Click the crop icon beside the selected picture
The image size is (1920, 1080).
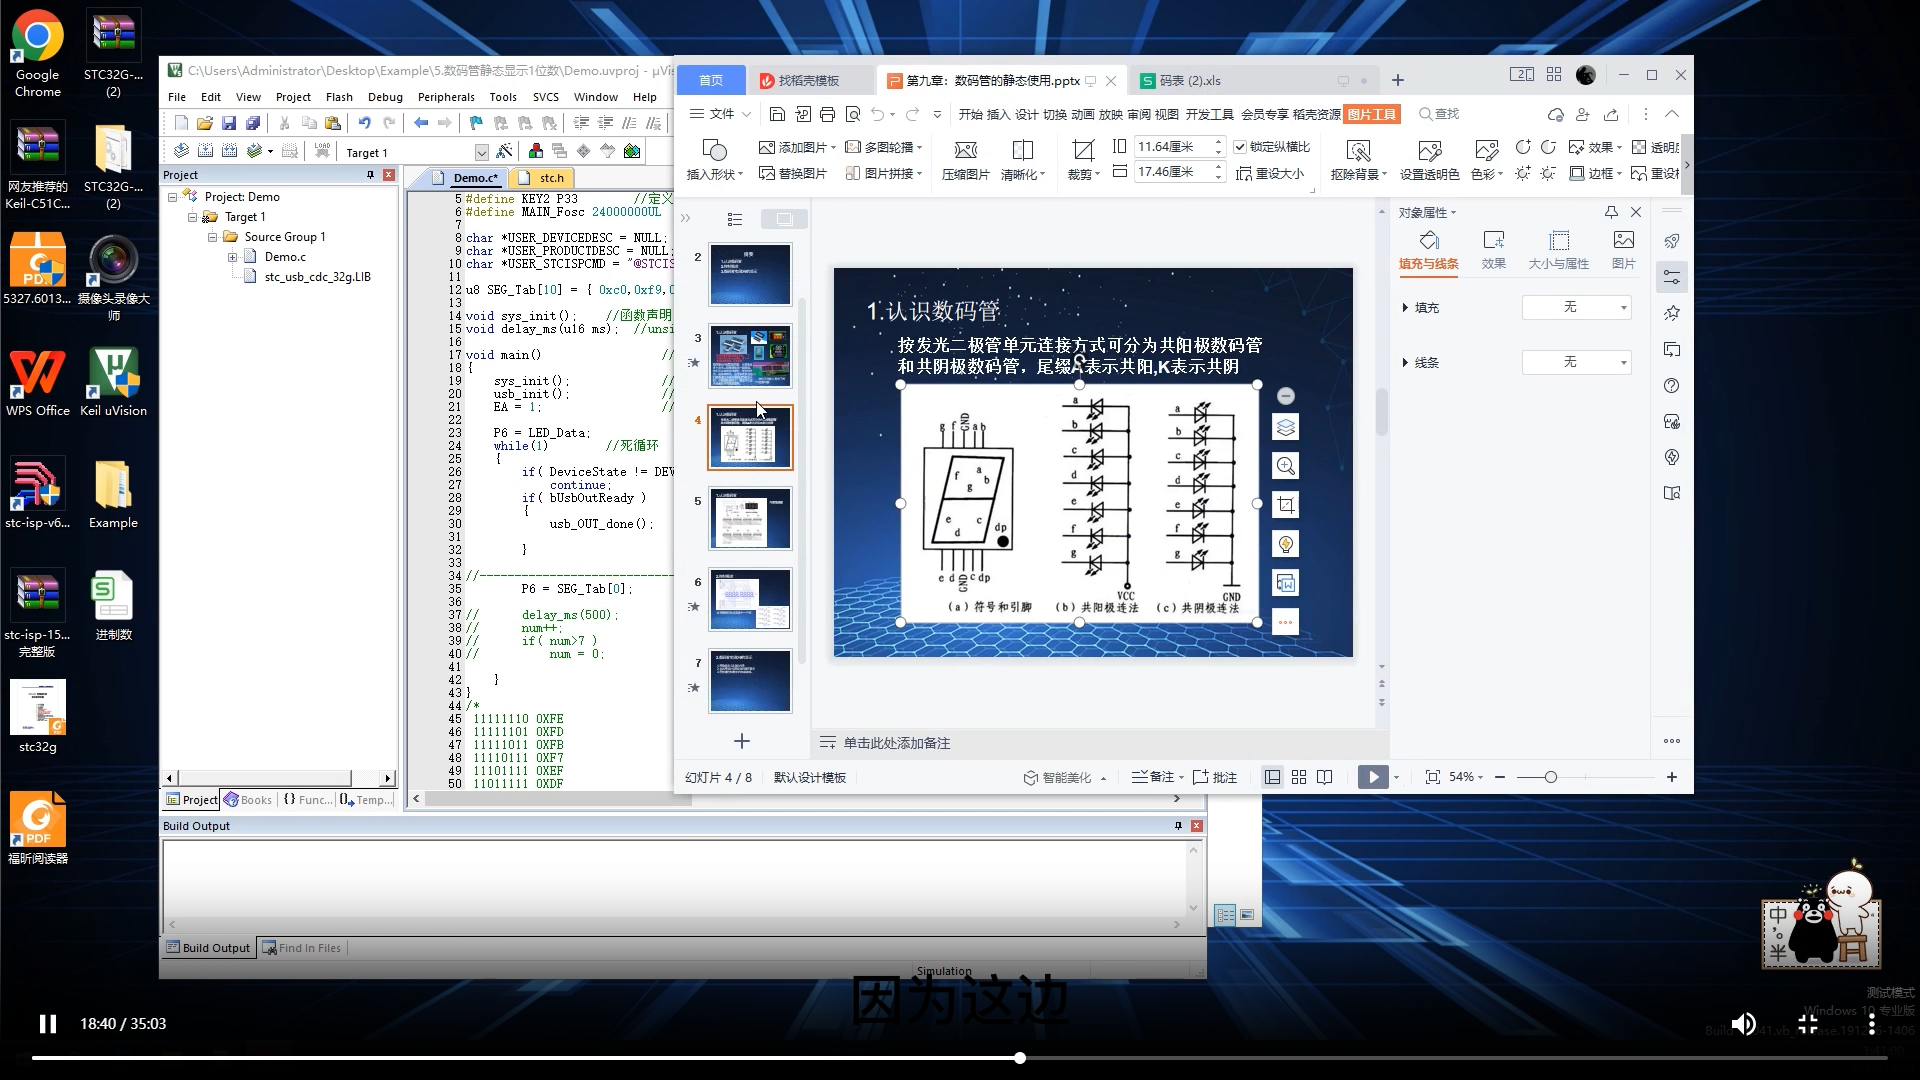tap(1286, 505)
